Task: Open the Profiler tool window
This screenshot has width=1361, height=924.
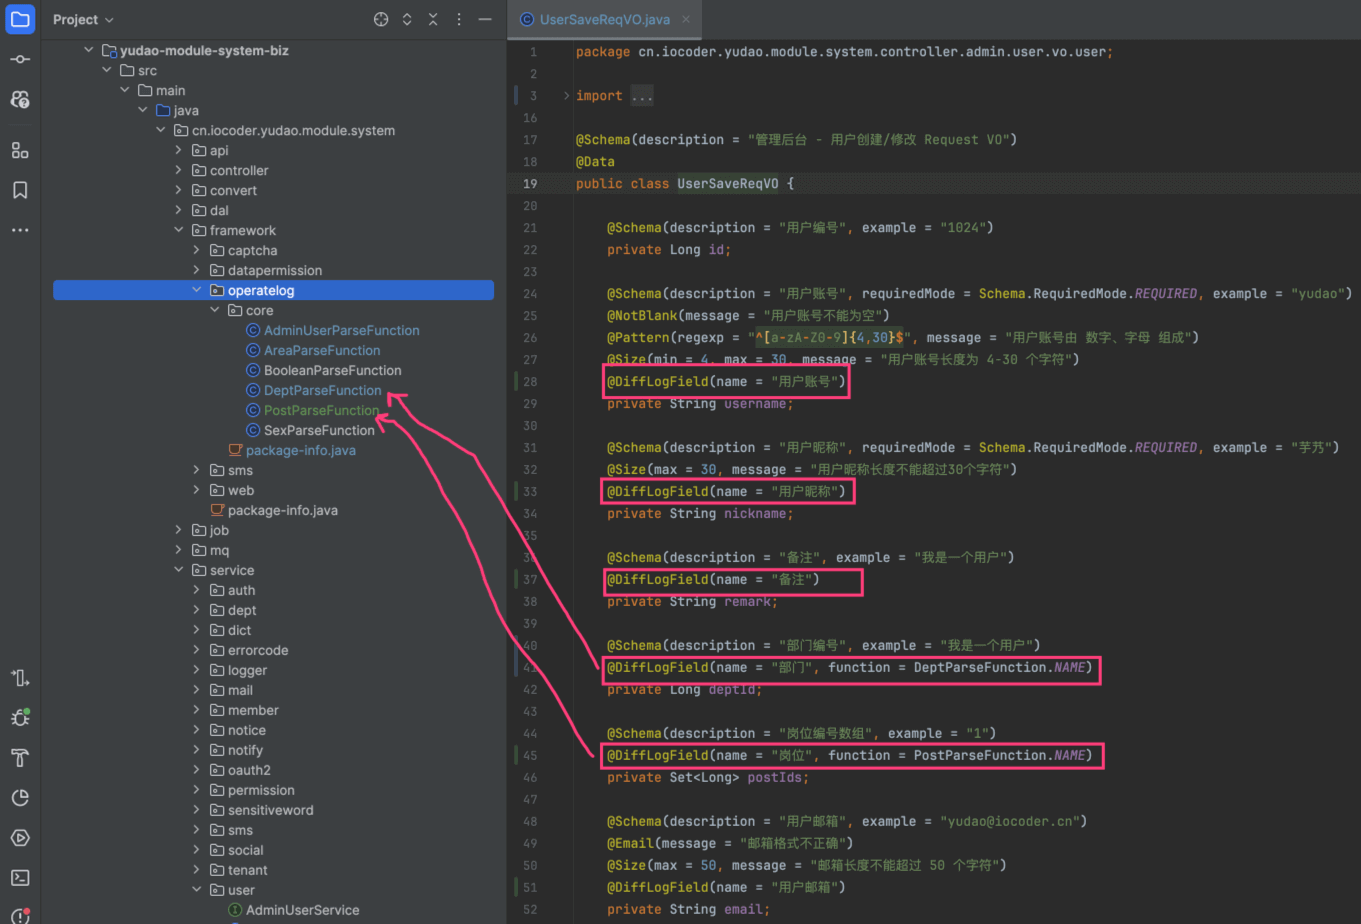Action: pyautogui.click(x=20, y=797)
